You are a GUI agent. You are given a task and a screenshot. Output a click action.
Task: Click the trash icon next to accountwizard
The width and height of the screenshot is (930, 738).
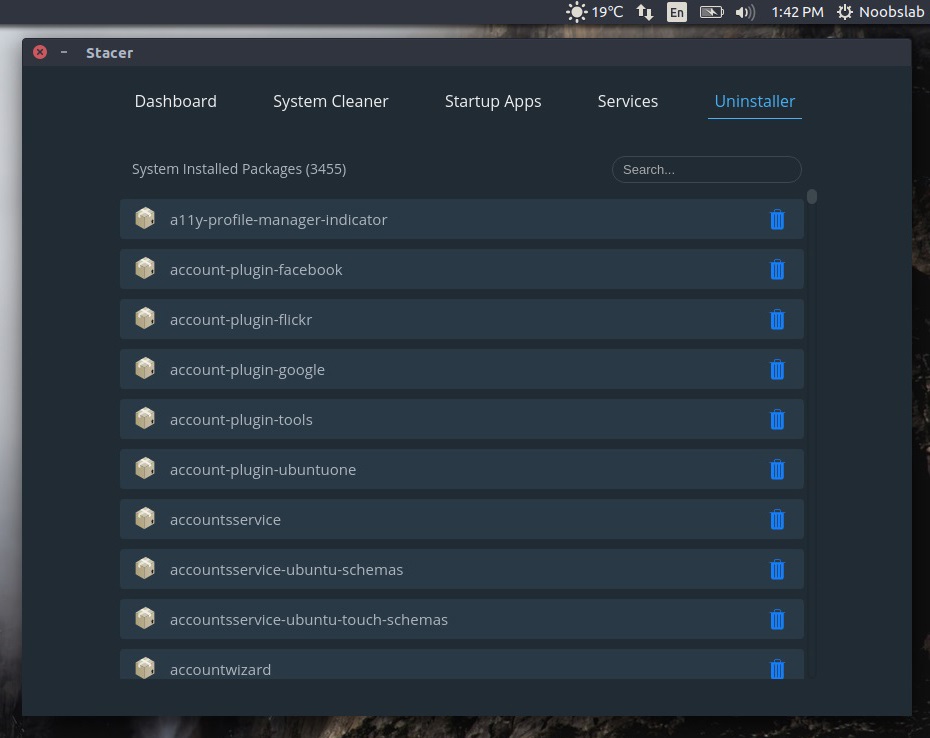777,669
